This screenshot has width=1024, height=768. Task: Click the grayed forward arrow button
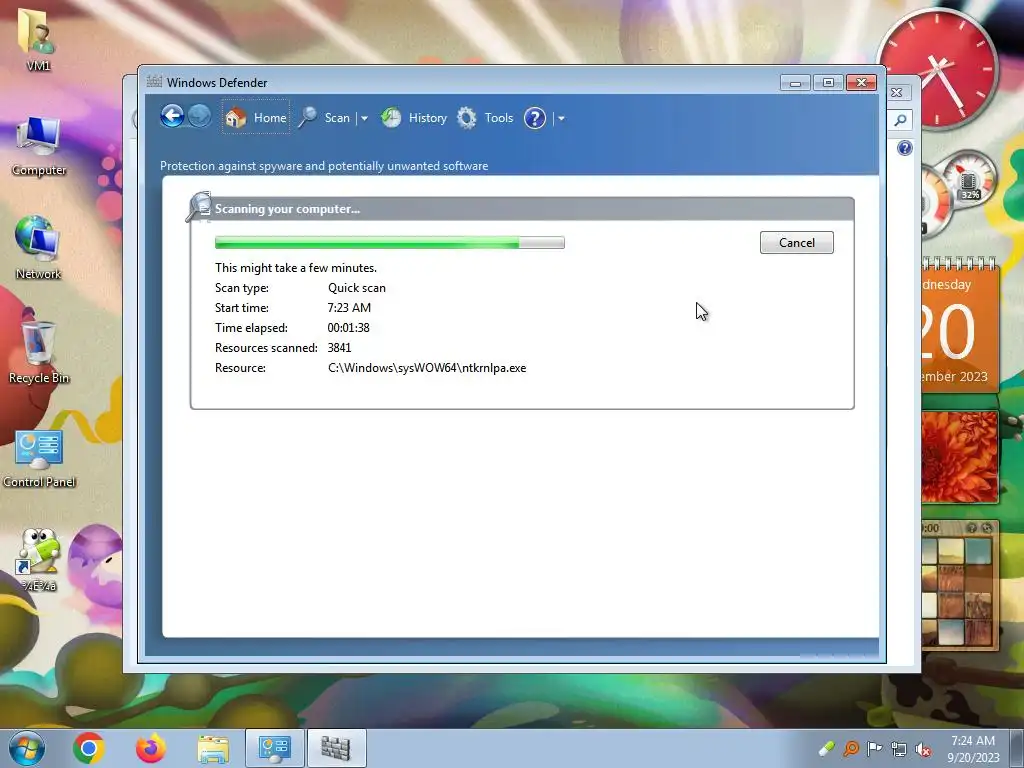[x=199, y=117]
